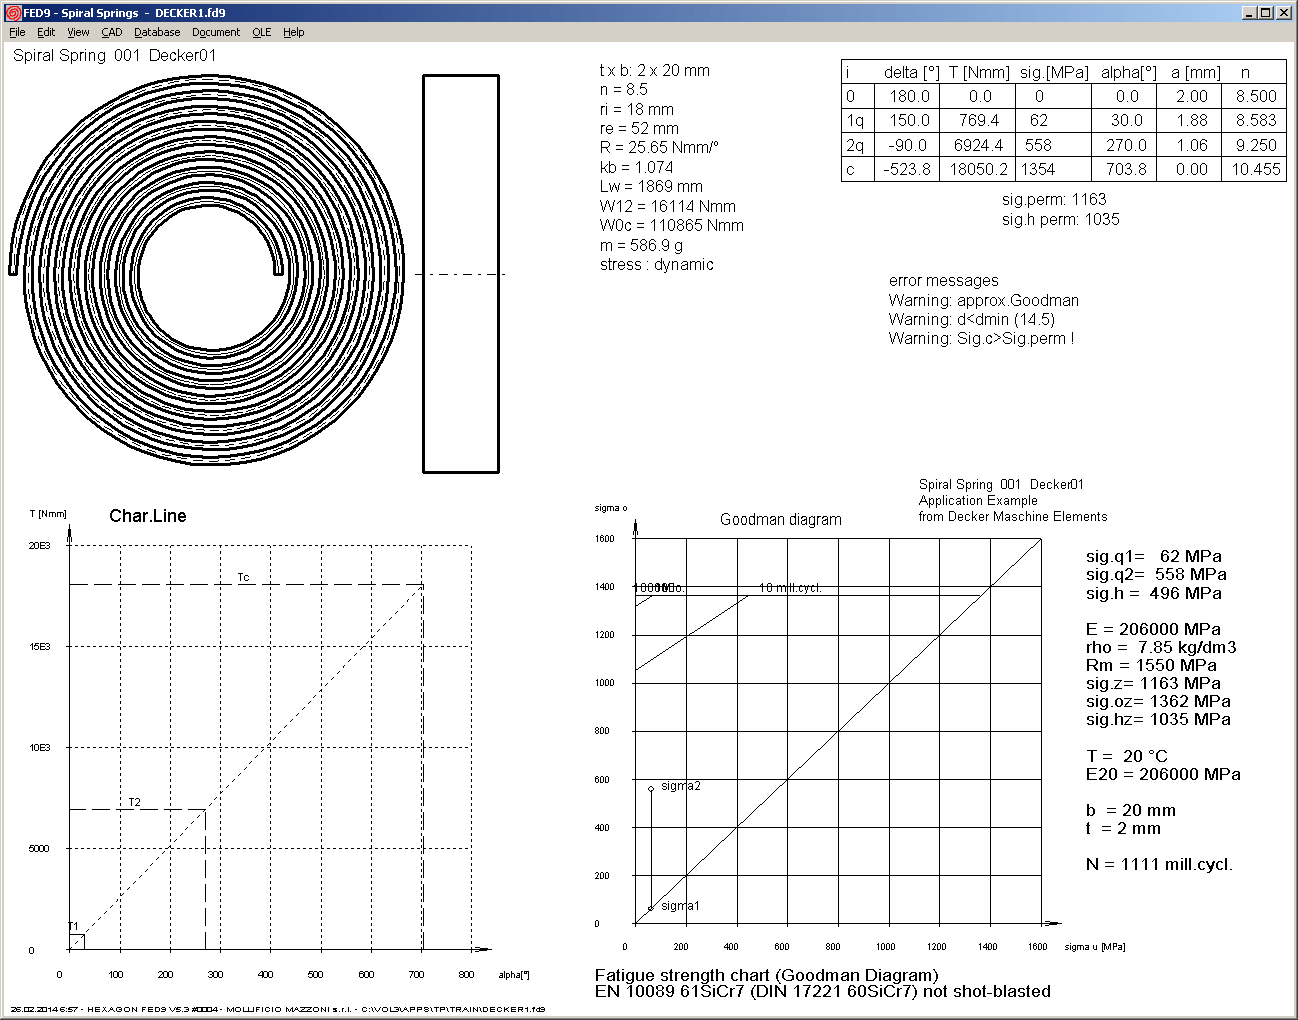Open the Document menu
Viewport: 1298px width, 1020px height.
(216, 32)
